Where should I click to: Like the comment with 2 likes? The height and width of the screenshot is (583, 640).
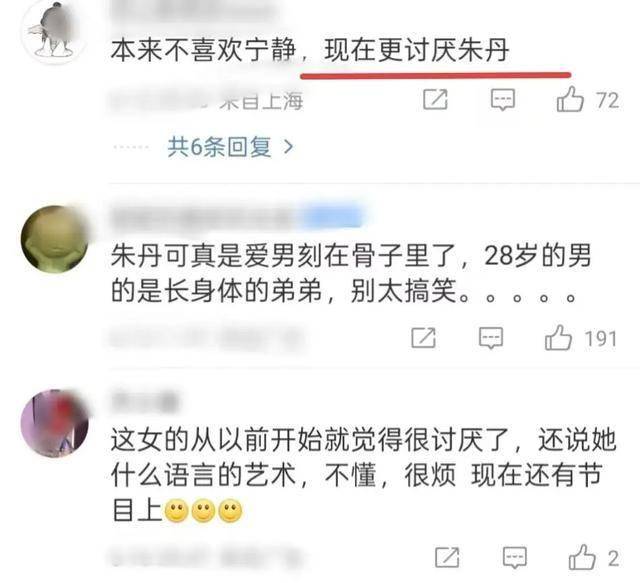[x=582, y=557]
